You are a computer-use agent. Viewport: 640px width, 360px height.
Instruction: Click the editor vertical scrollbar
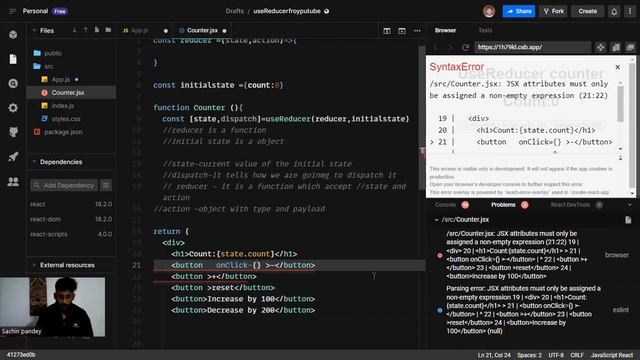click(x=422, y=118)
